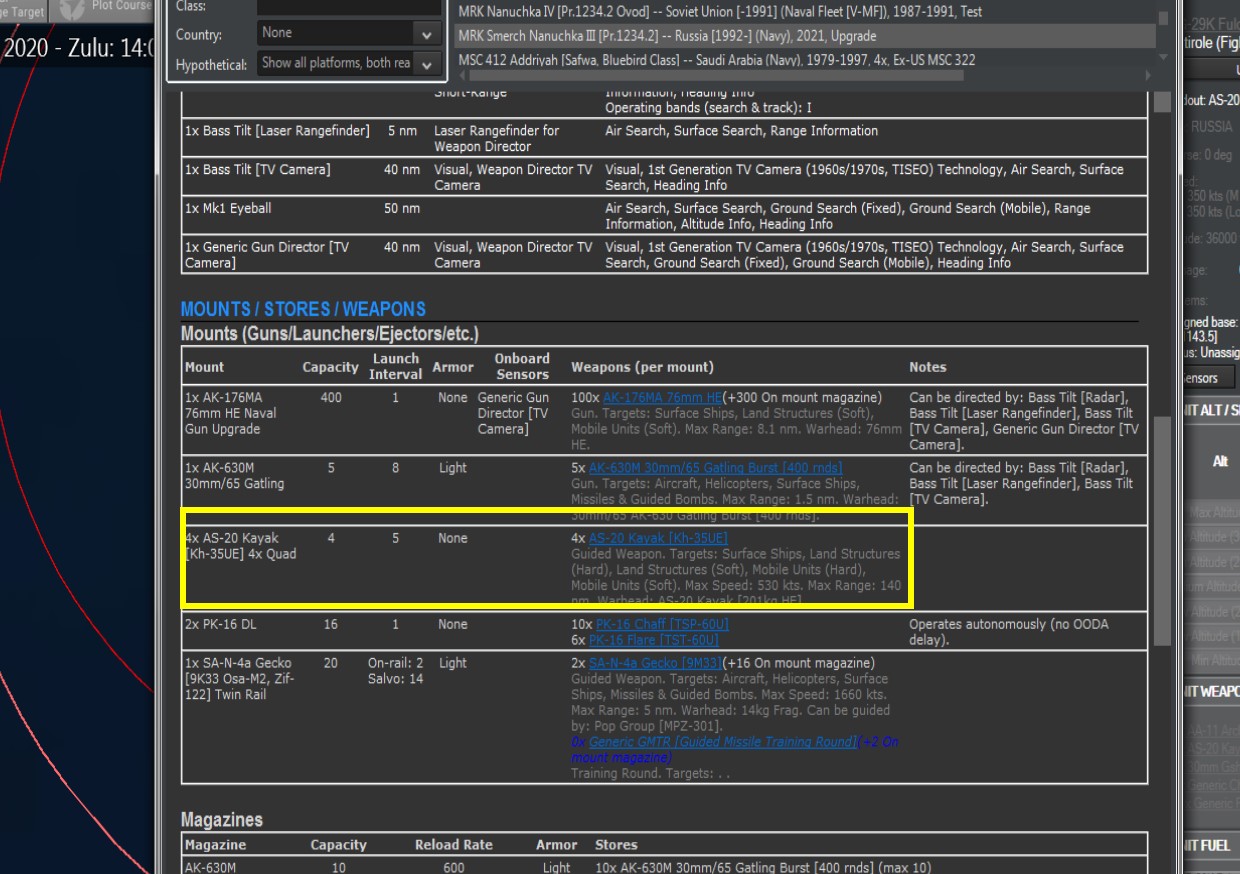The image size is (1240, 874).
Task: Open the Generic GMTR training round link
Action: point(722,742)
